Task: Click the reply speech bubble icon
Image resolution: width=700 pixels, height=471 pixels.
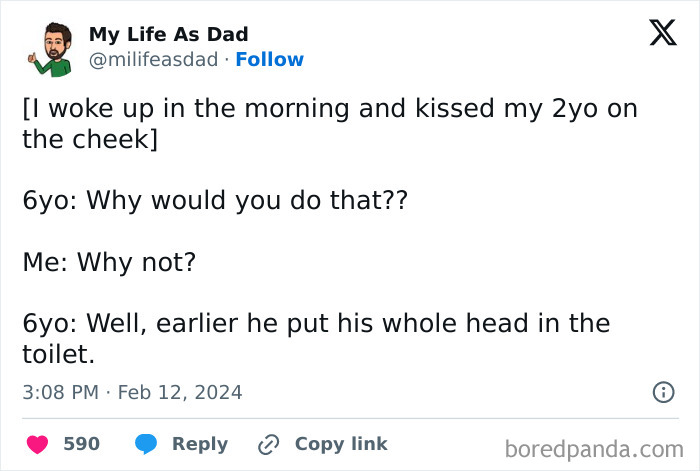Action: click(146, 443)
